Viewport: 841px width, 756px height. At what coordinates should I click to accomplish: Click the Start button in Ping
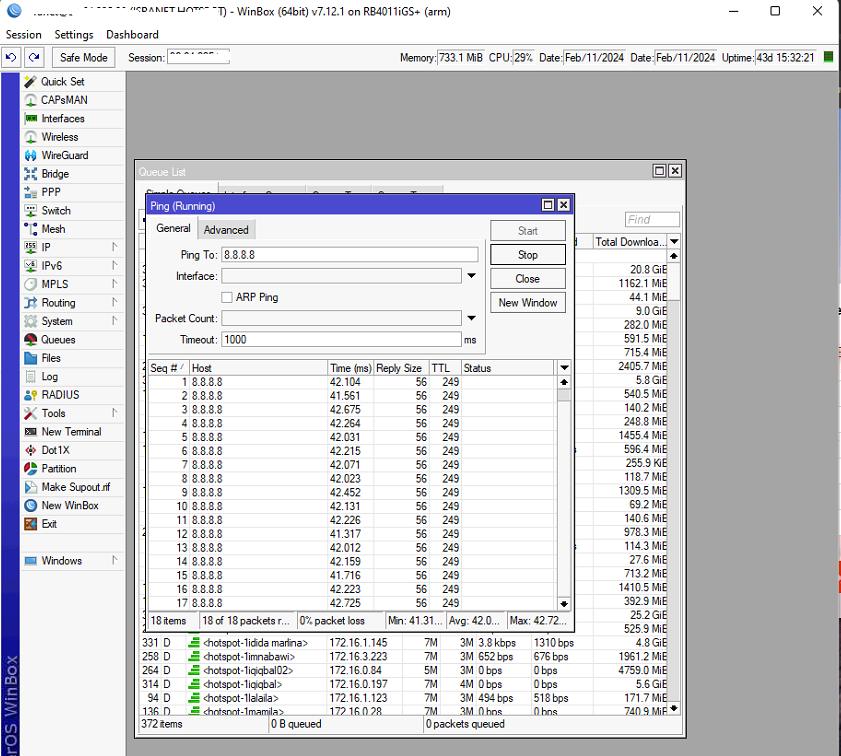click(x=528, y=231)
